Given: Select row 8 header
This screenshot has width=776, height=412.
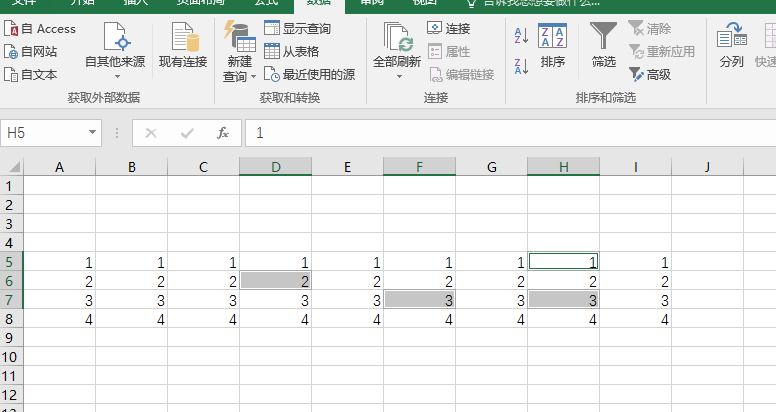Looking at the screenshot, I should pos(11,318).
